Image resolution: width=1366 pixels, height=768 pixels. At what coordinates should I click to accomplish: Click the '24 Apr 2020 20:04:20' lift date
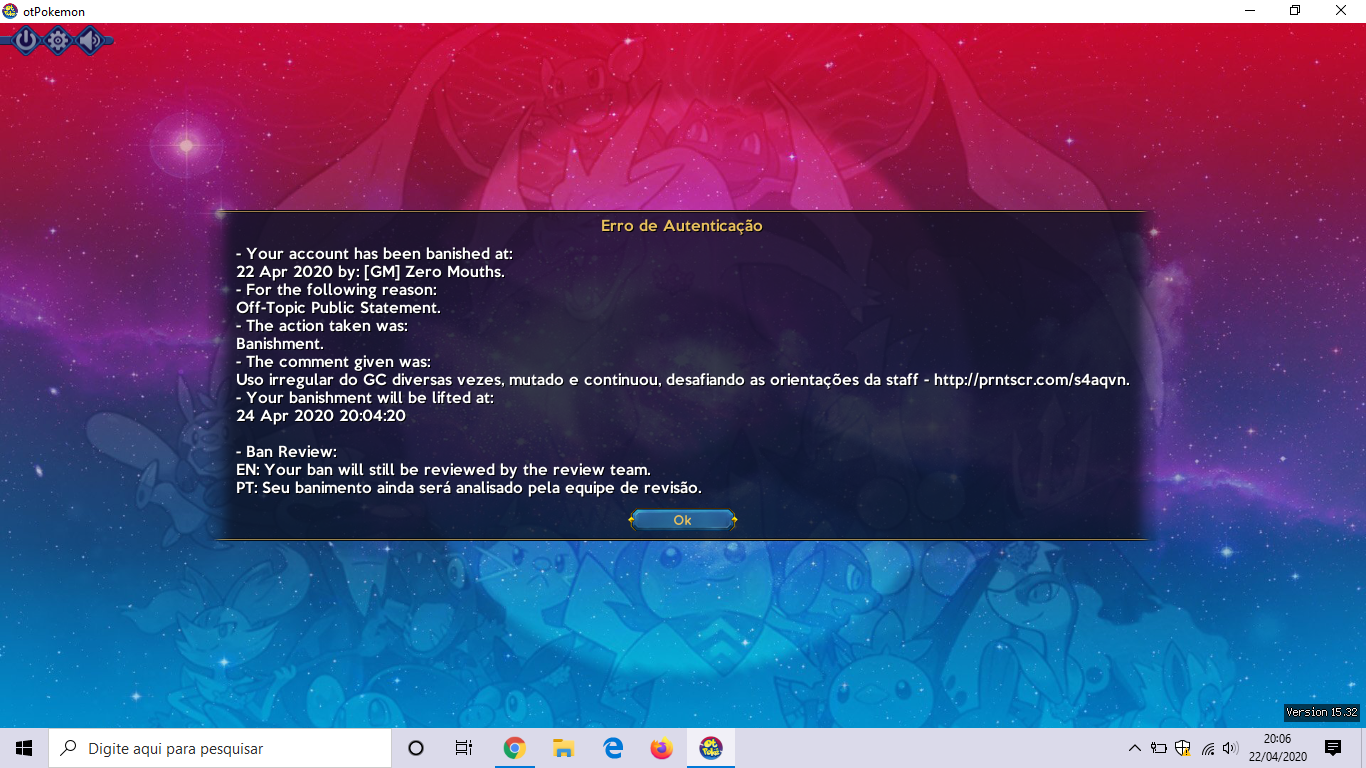[x=321, y=416]
